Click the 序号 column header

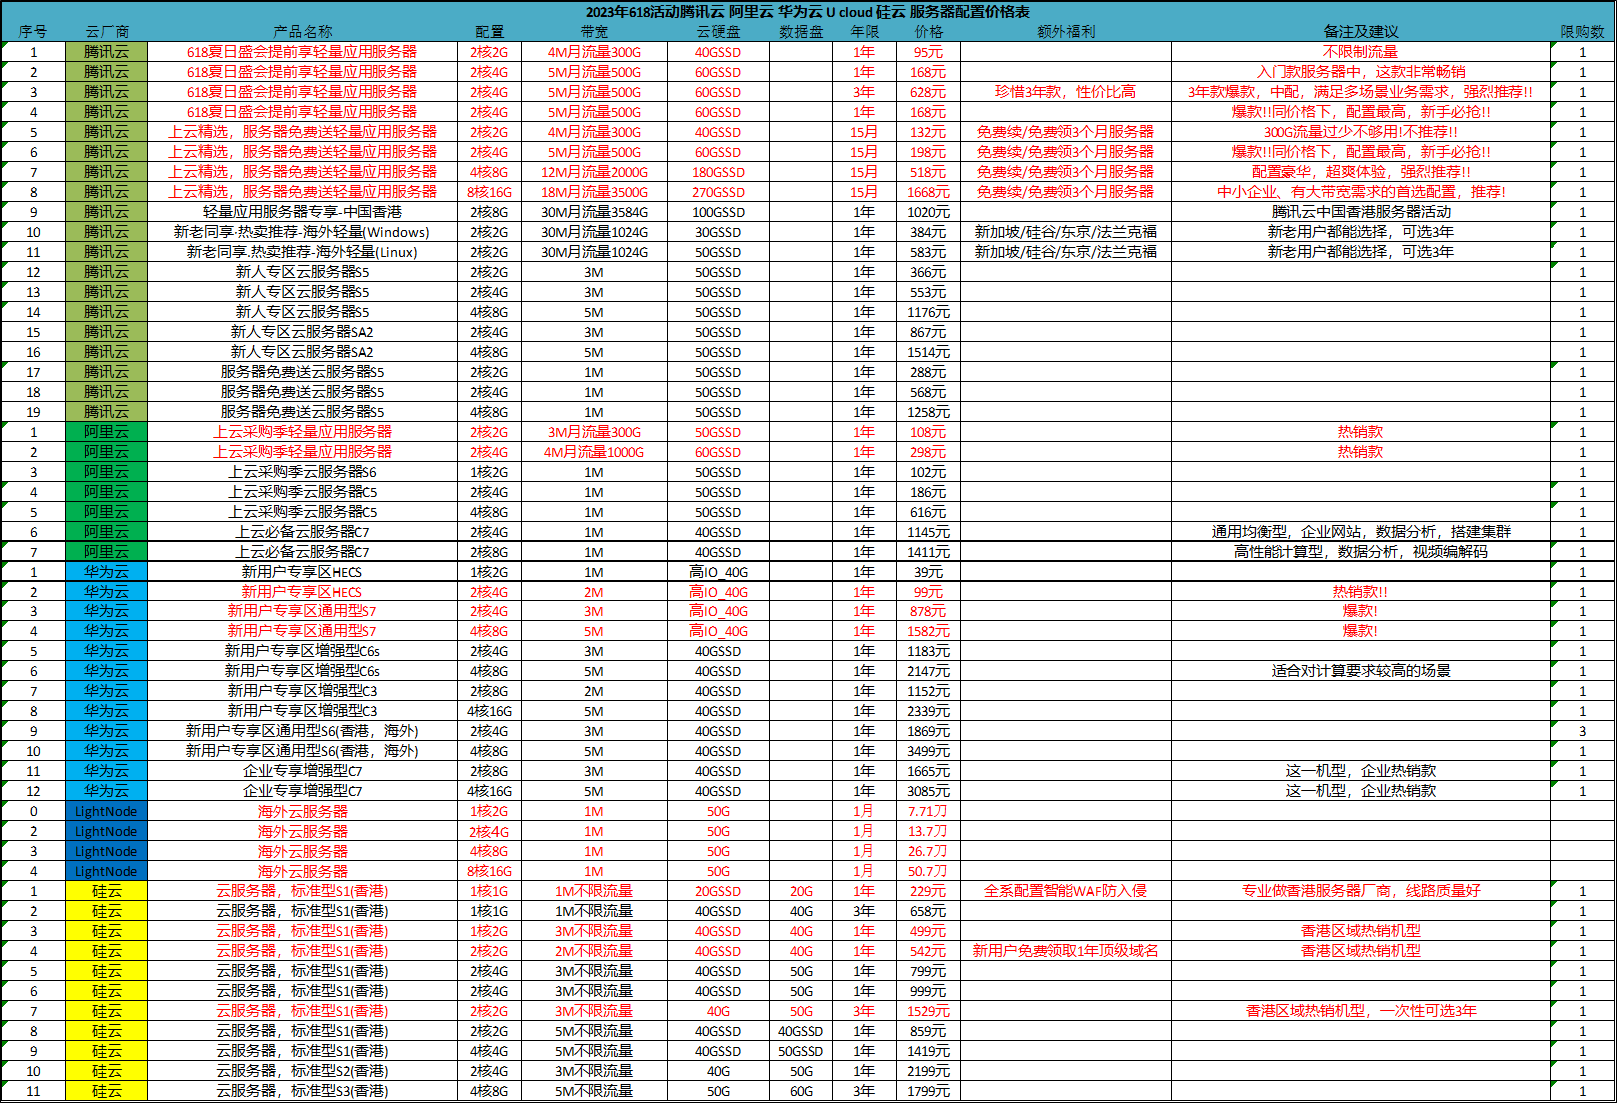[33, 32]
